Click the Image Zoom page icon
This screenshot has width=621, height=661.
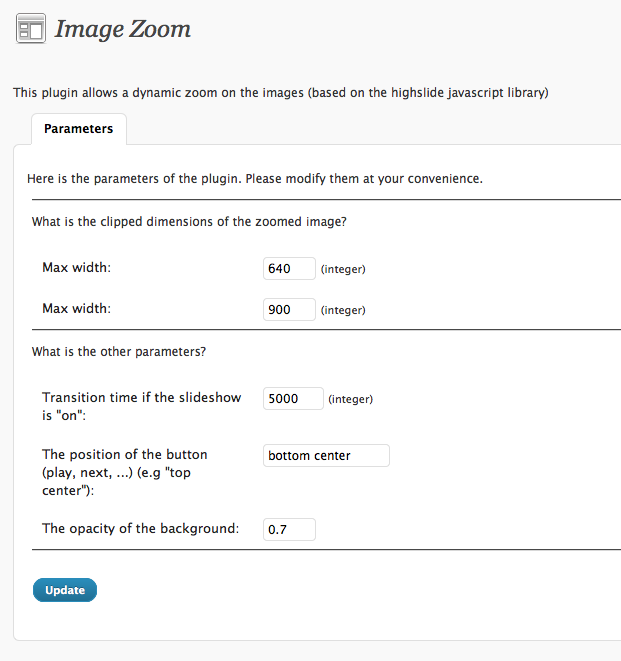[31, 28]
